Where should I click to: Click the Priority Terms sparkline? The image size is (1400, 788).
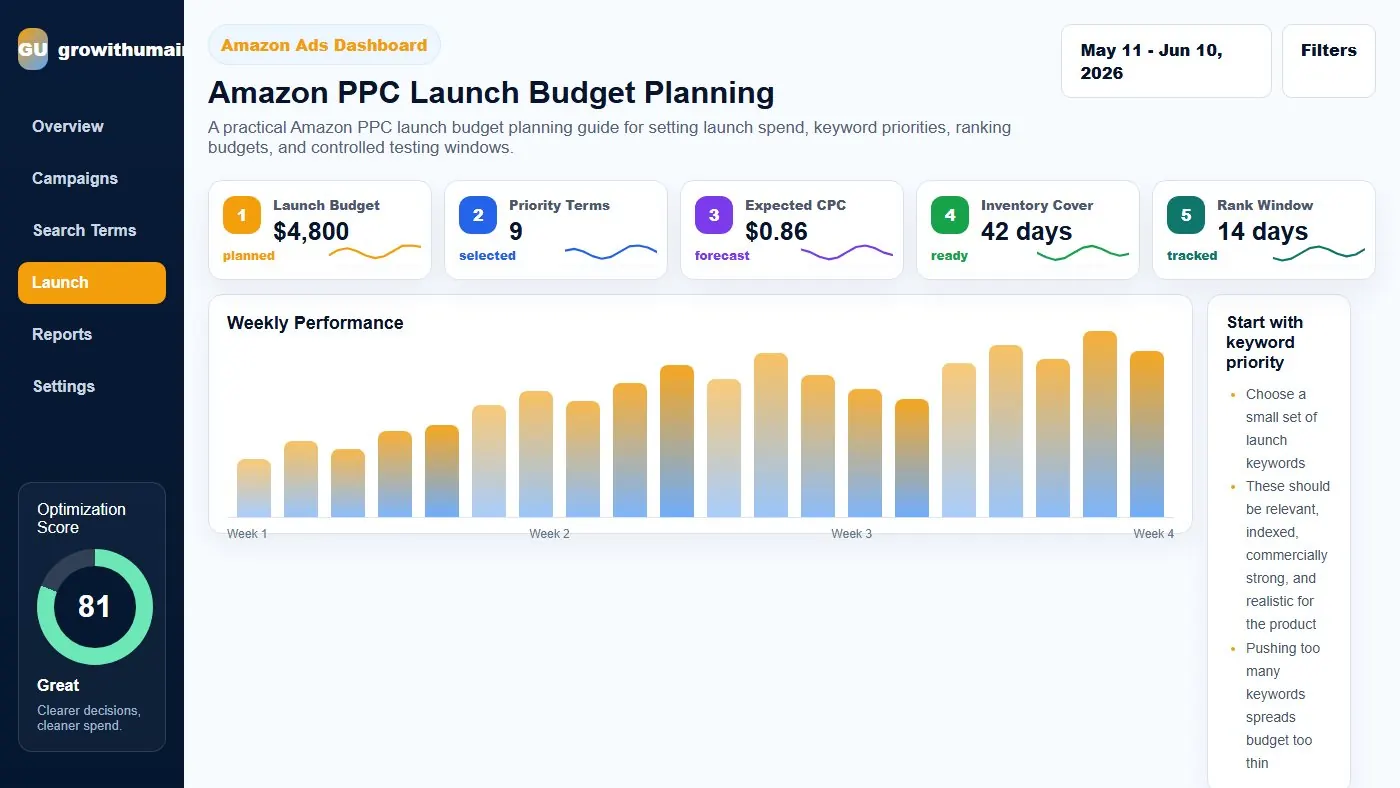611,251
